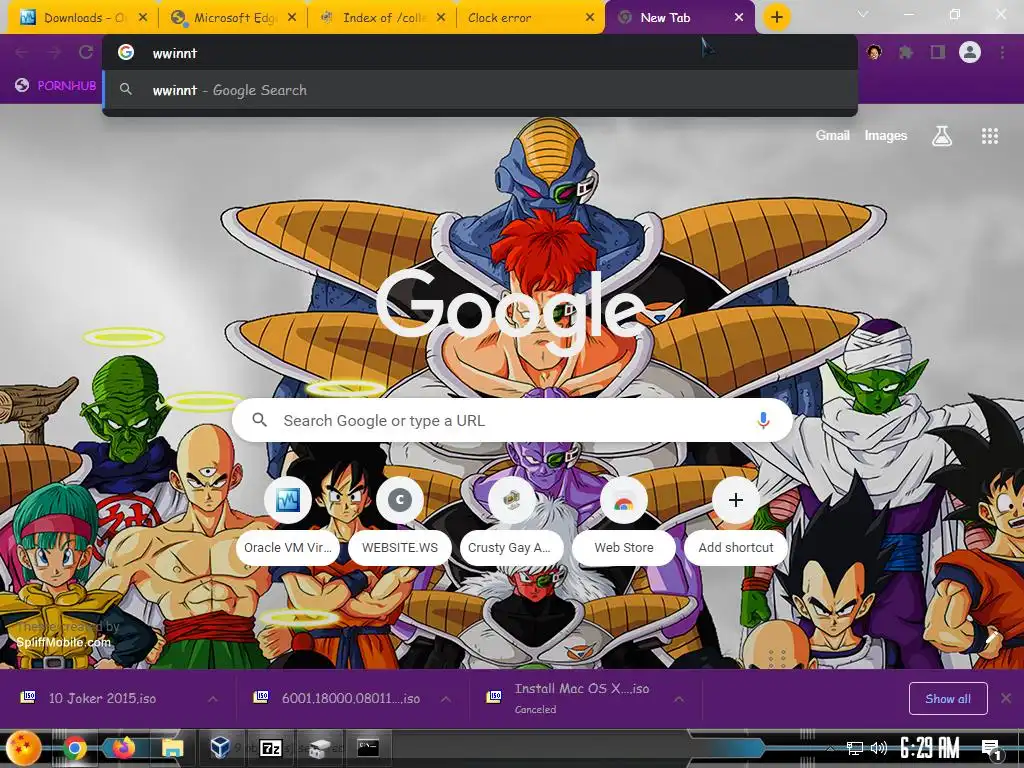Close the downloads bar
The height and width of the screenshot is (768, 1024).
click(1006, 698)
